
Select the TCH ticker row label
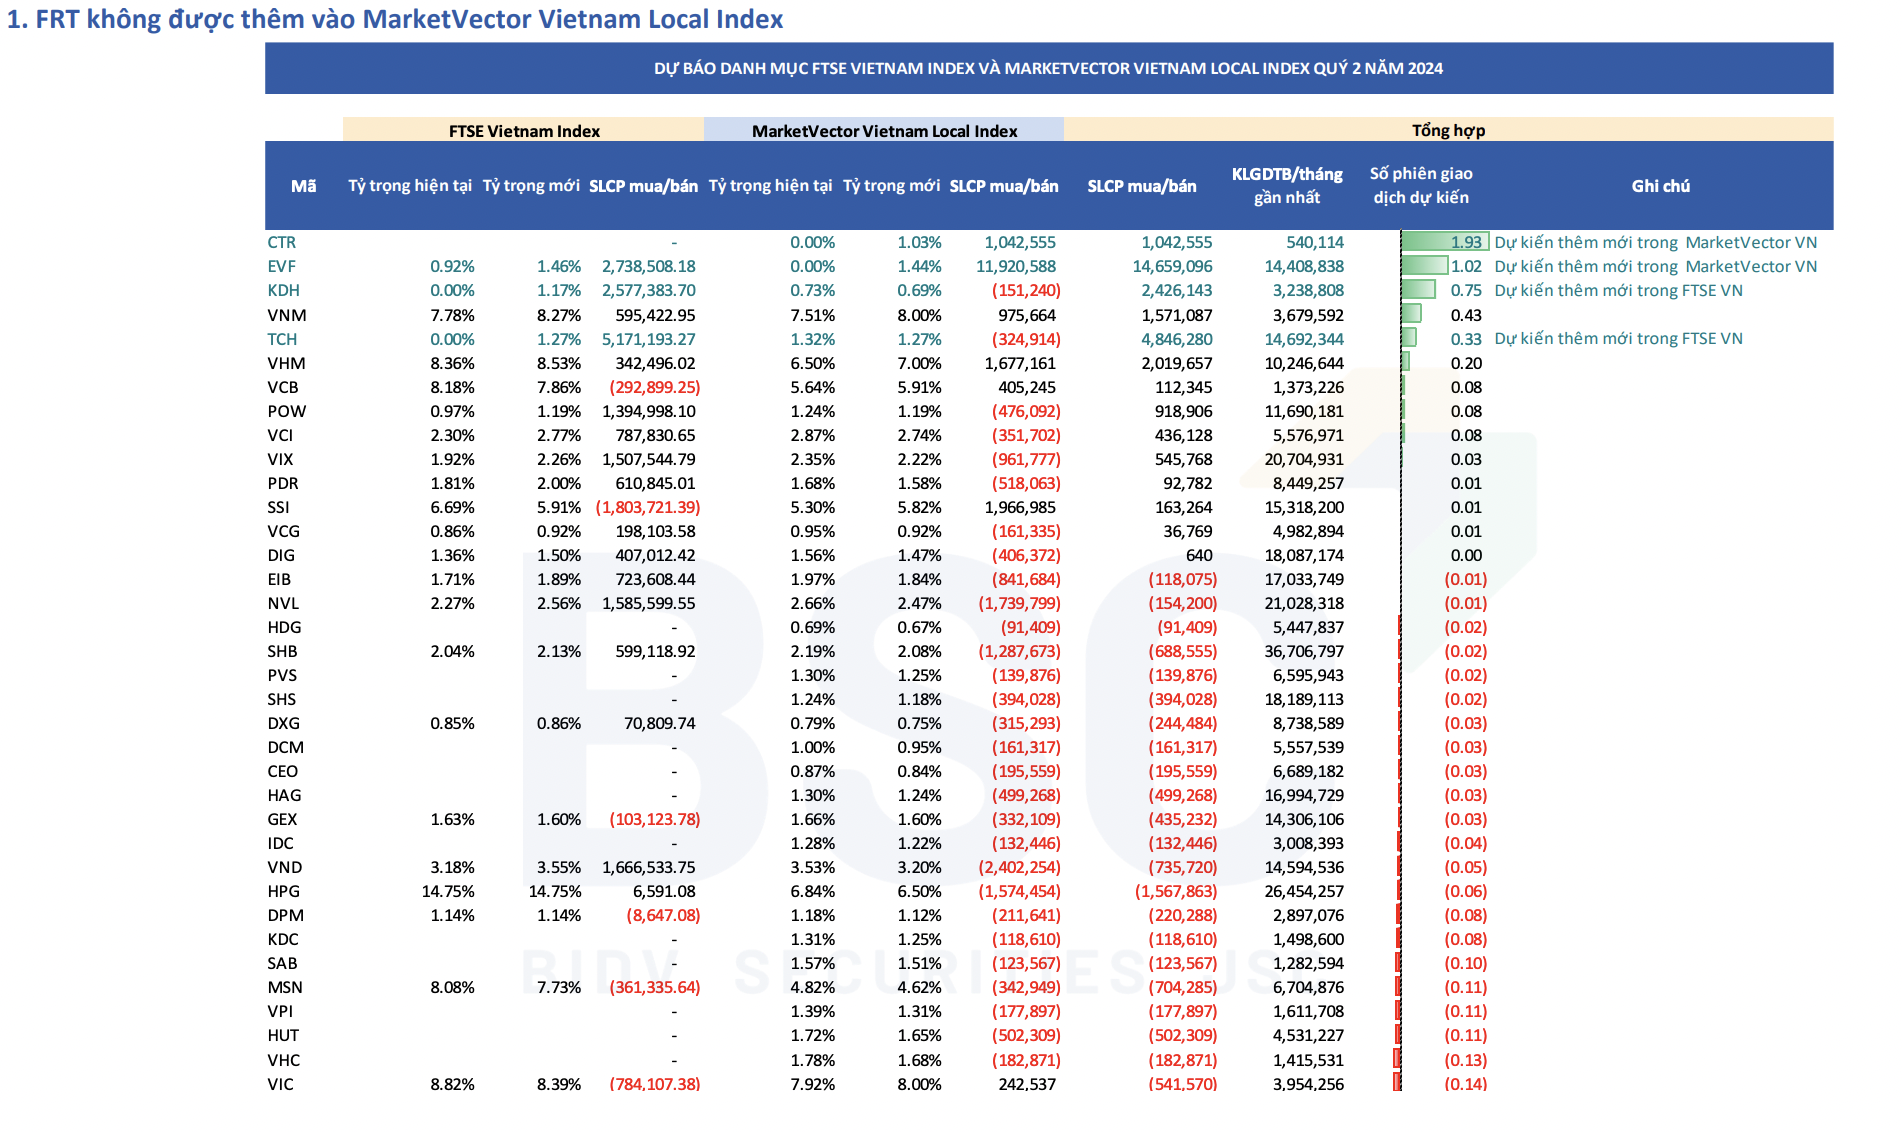click(281, 339)
